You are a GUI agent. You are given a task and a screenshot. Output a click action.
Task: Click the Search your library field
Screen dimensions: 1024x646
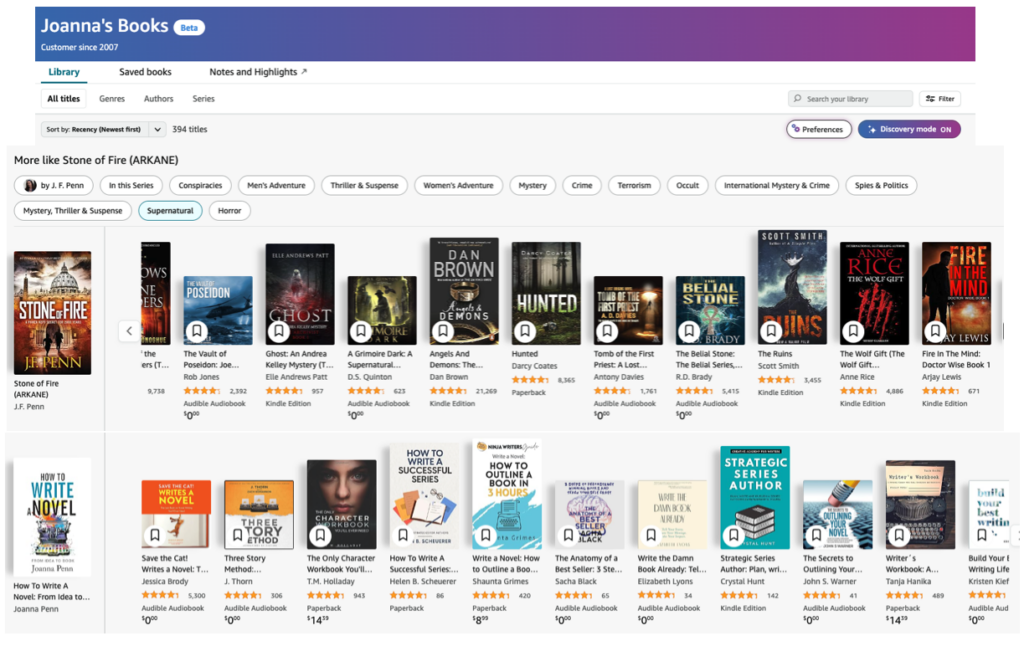pos(850,99)
